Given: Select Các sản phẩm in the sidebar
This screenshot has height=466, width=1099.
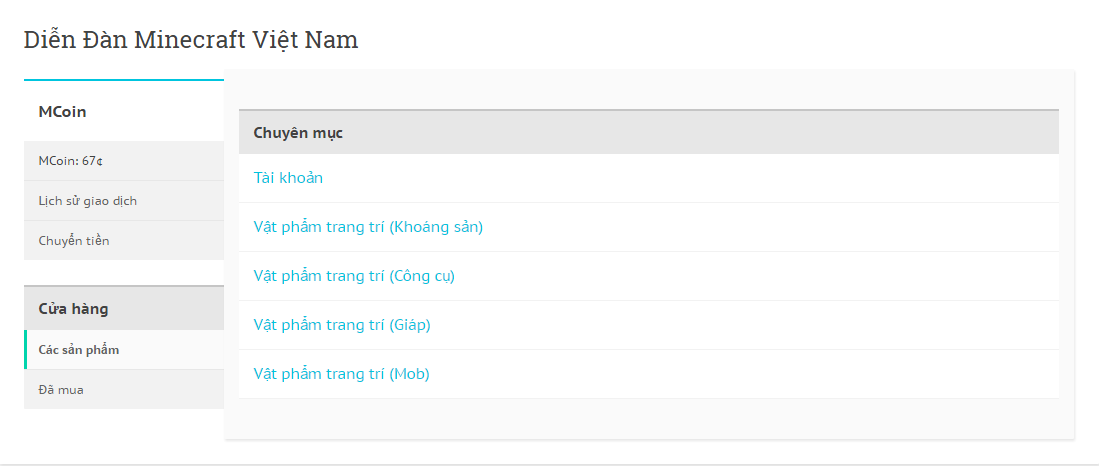Looking at the screenshot, I should pos(79,350).
